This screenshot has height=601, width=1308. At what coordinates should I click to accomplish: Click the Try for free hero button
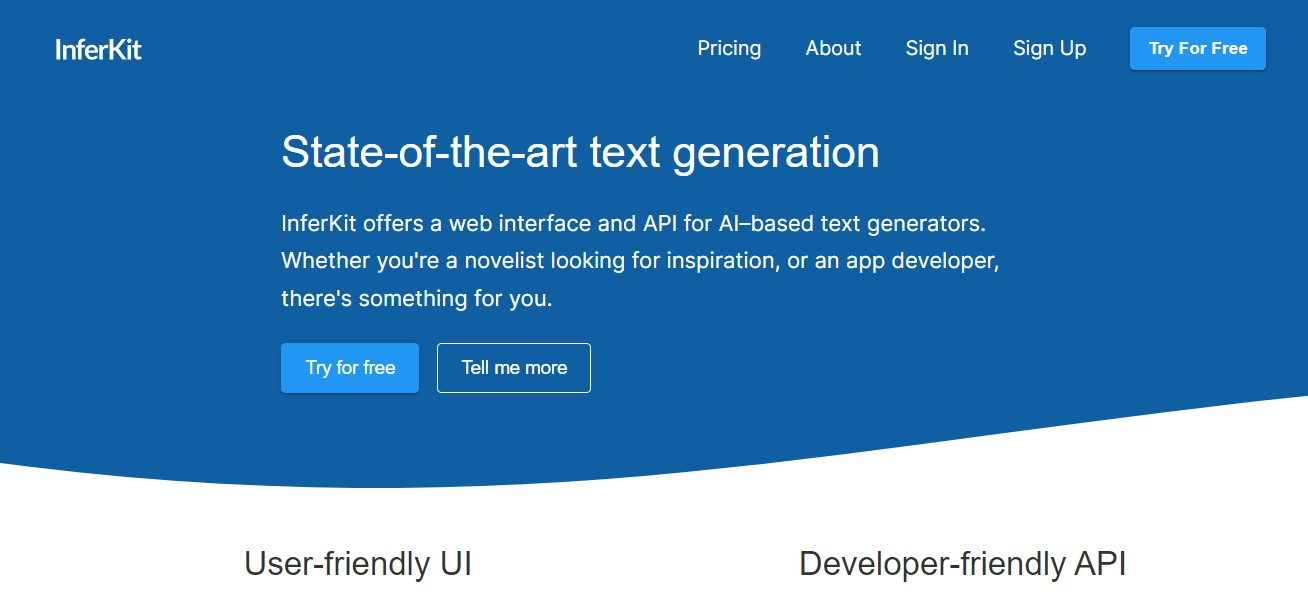tap(350, 368)
